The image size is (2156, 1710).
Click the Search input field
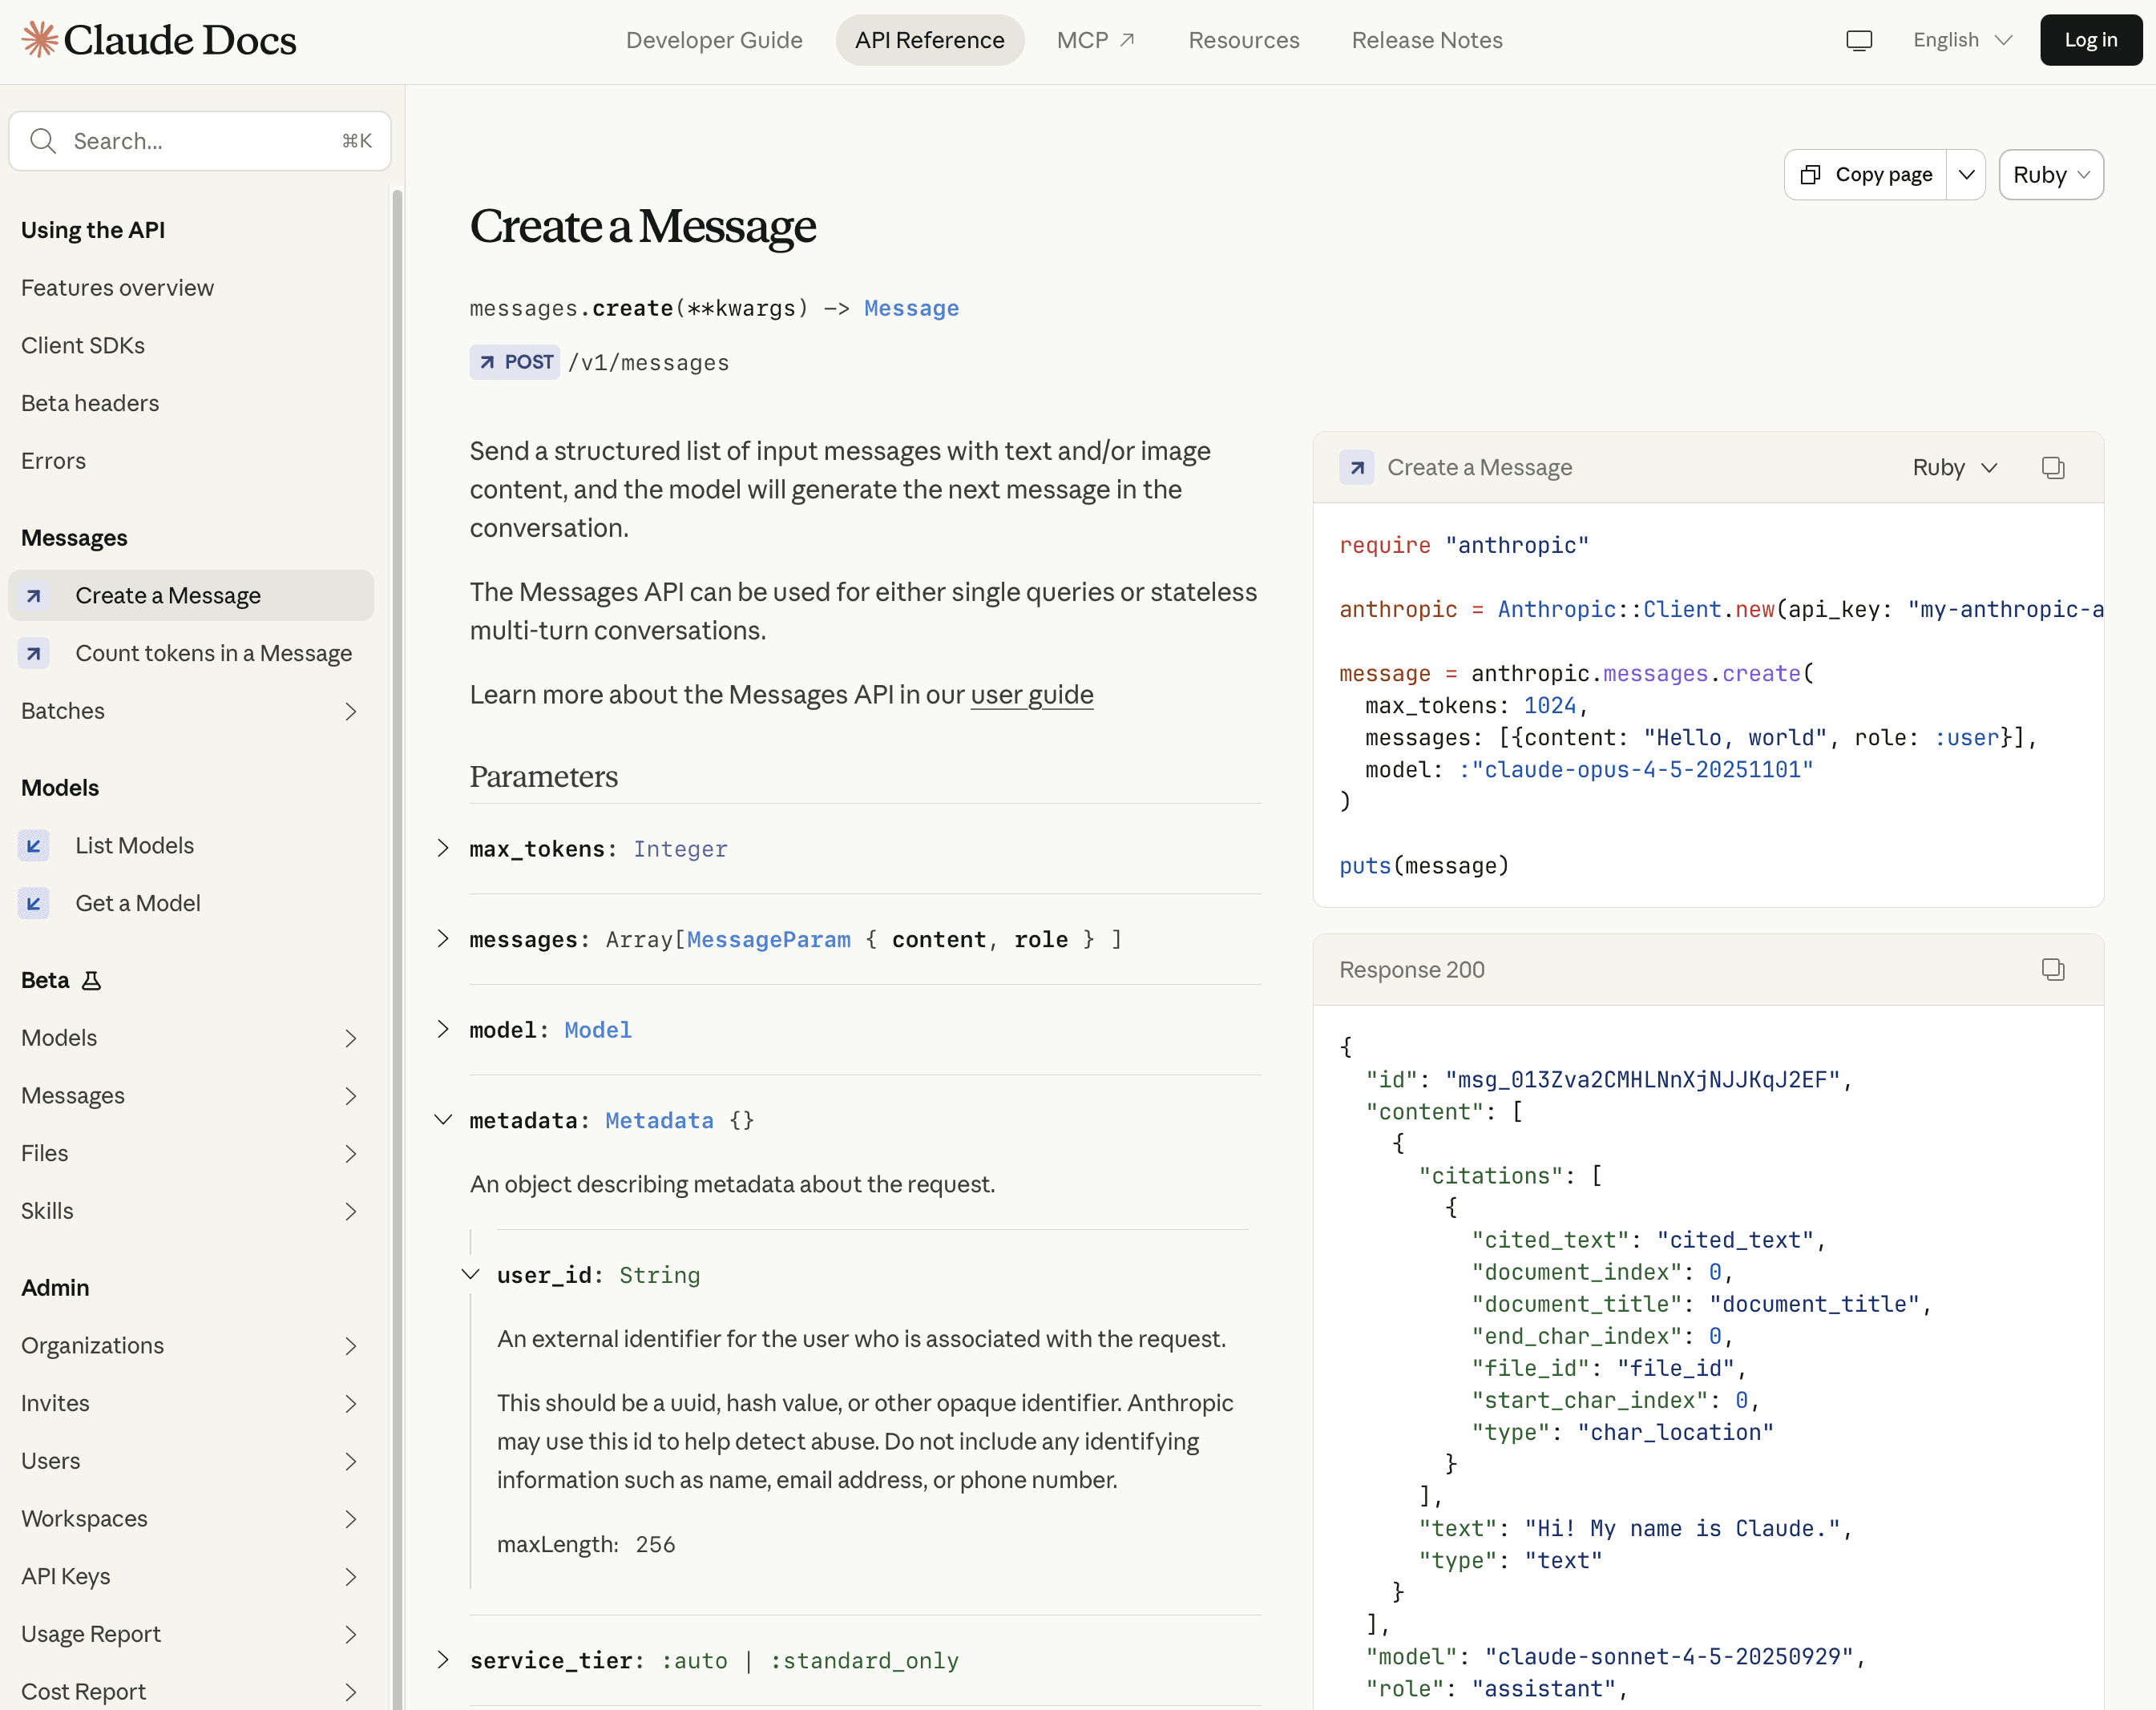tap(200, 141)
